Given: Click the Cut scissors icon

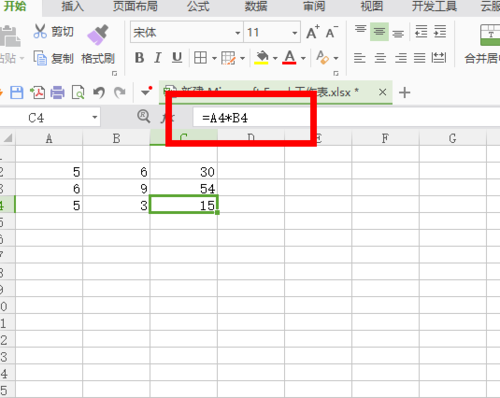Looking at the screenshot, I should click(40, 32).
